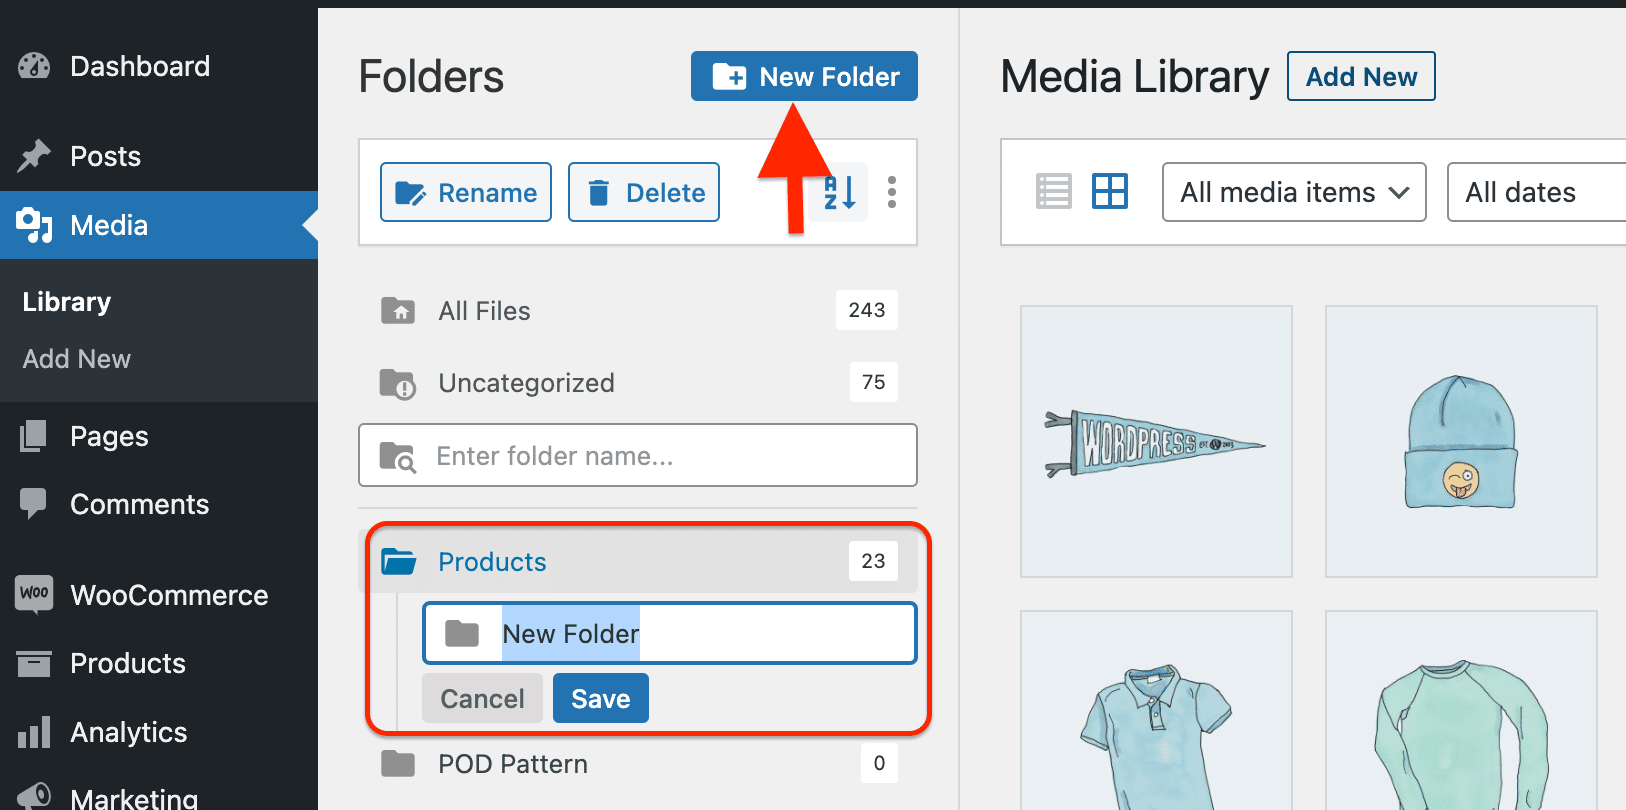This screenshot has height=810, width=1626.
Task: Cancel creating the new folder
Action: pyautogui.click(x=482, y=698)
